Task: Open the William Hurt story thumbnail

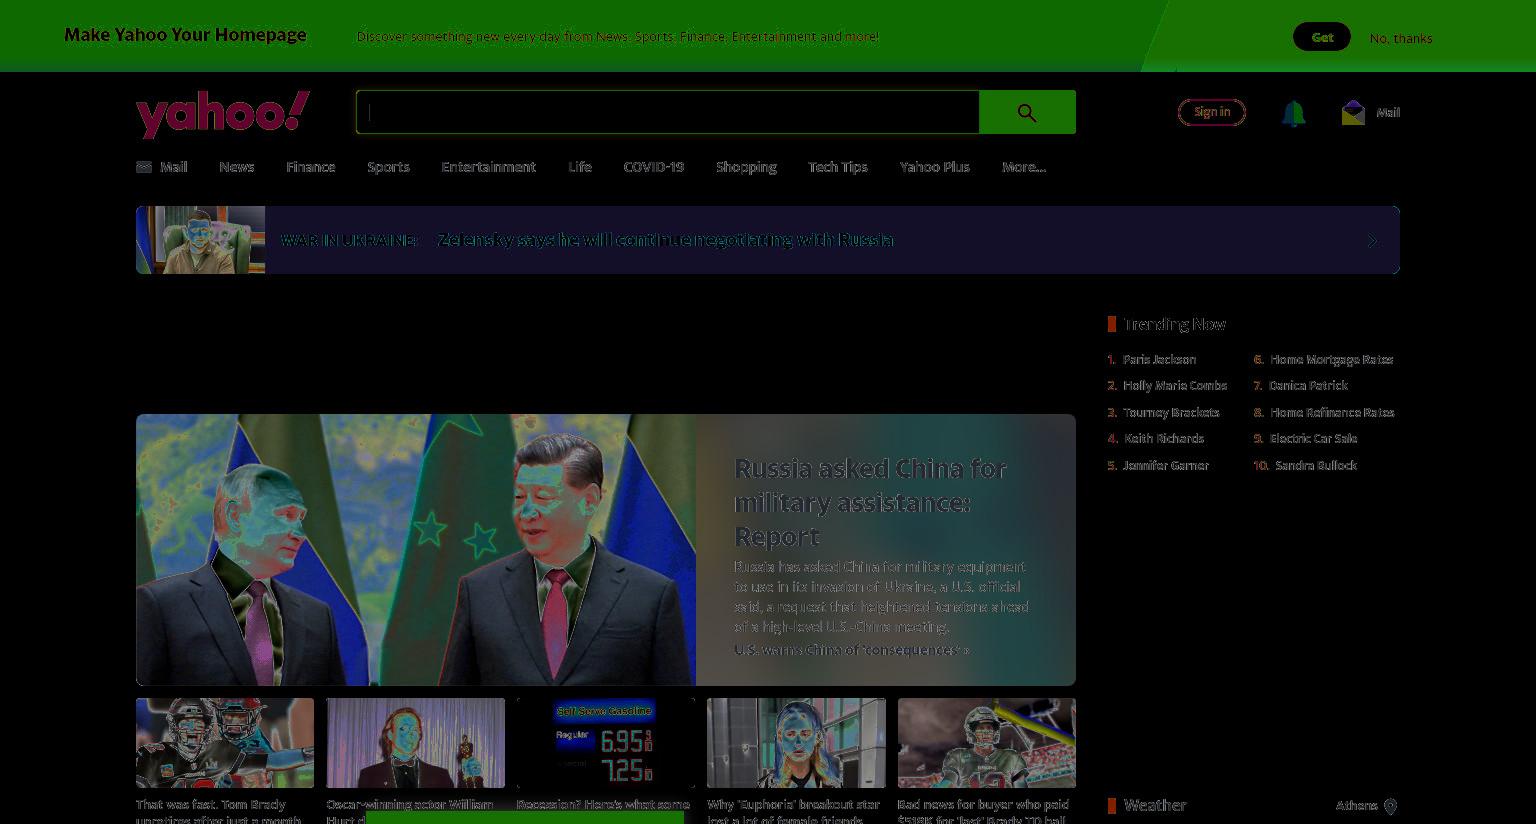Action: pos(415,743)
